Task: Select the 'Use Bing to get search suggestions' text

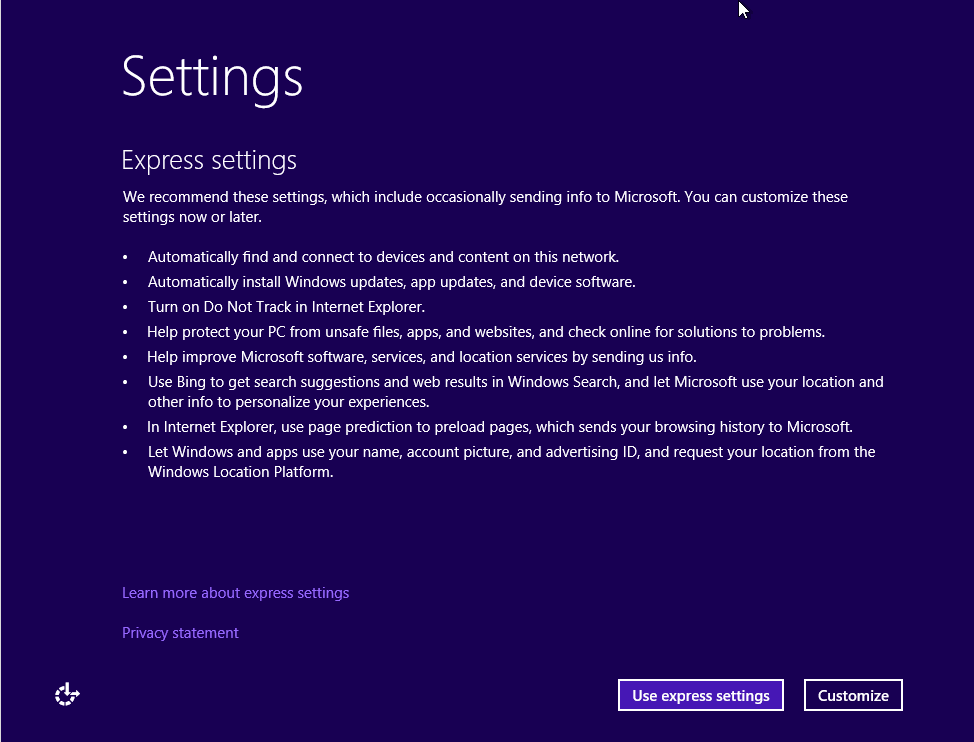Action: coord(515,391)
